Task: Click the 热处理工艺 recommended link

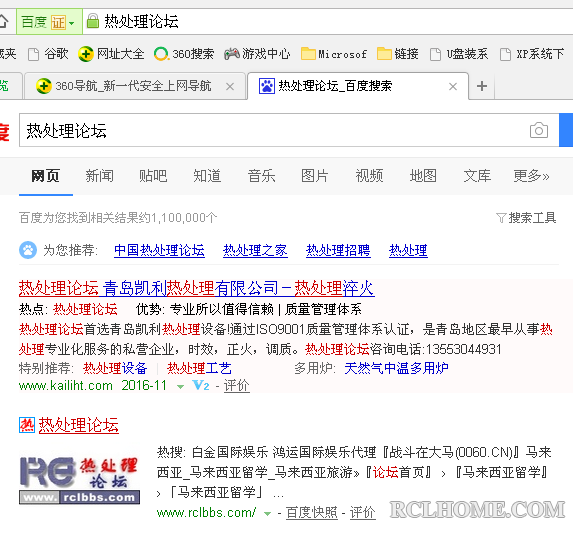Action: pyautogui.click(x=199, y=368)
